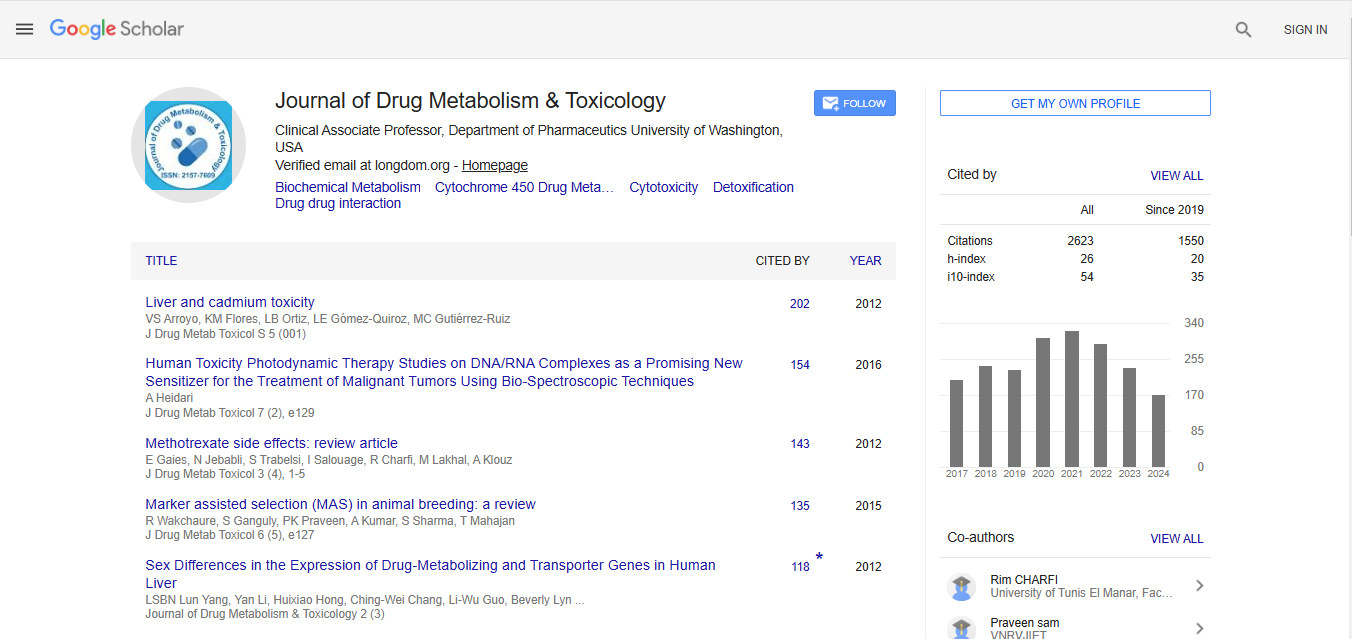
Task: Sort articles by Year column
Action: [x=865, y=261]
